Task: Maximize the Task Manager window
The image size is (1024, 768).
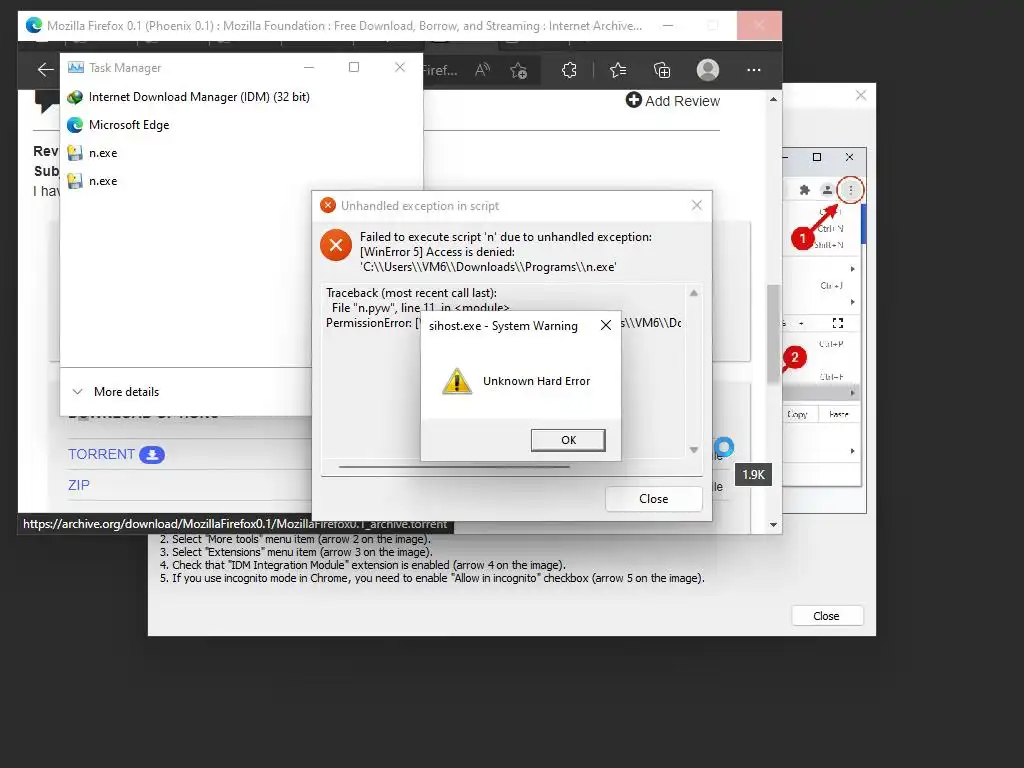Action: pos(354,67)
